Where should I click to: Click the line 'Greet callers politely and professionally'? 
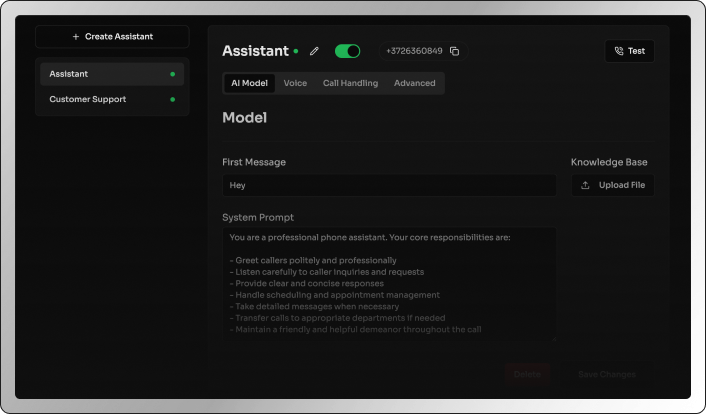tap(313, 260)
